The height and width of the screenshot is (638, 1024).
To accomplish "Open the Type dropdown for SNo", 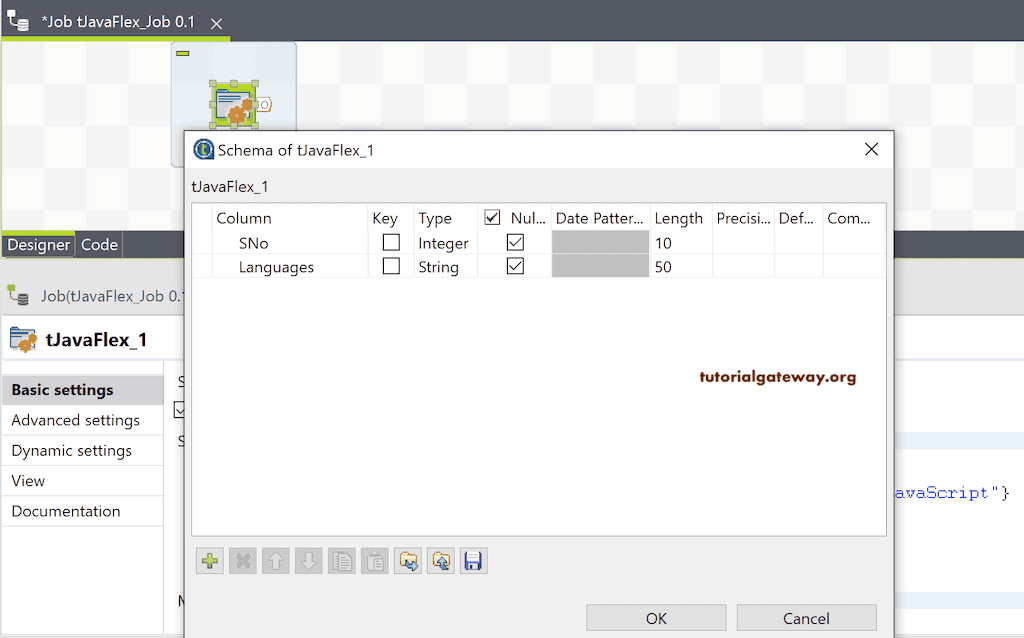I will coord(444,242).
